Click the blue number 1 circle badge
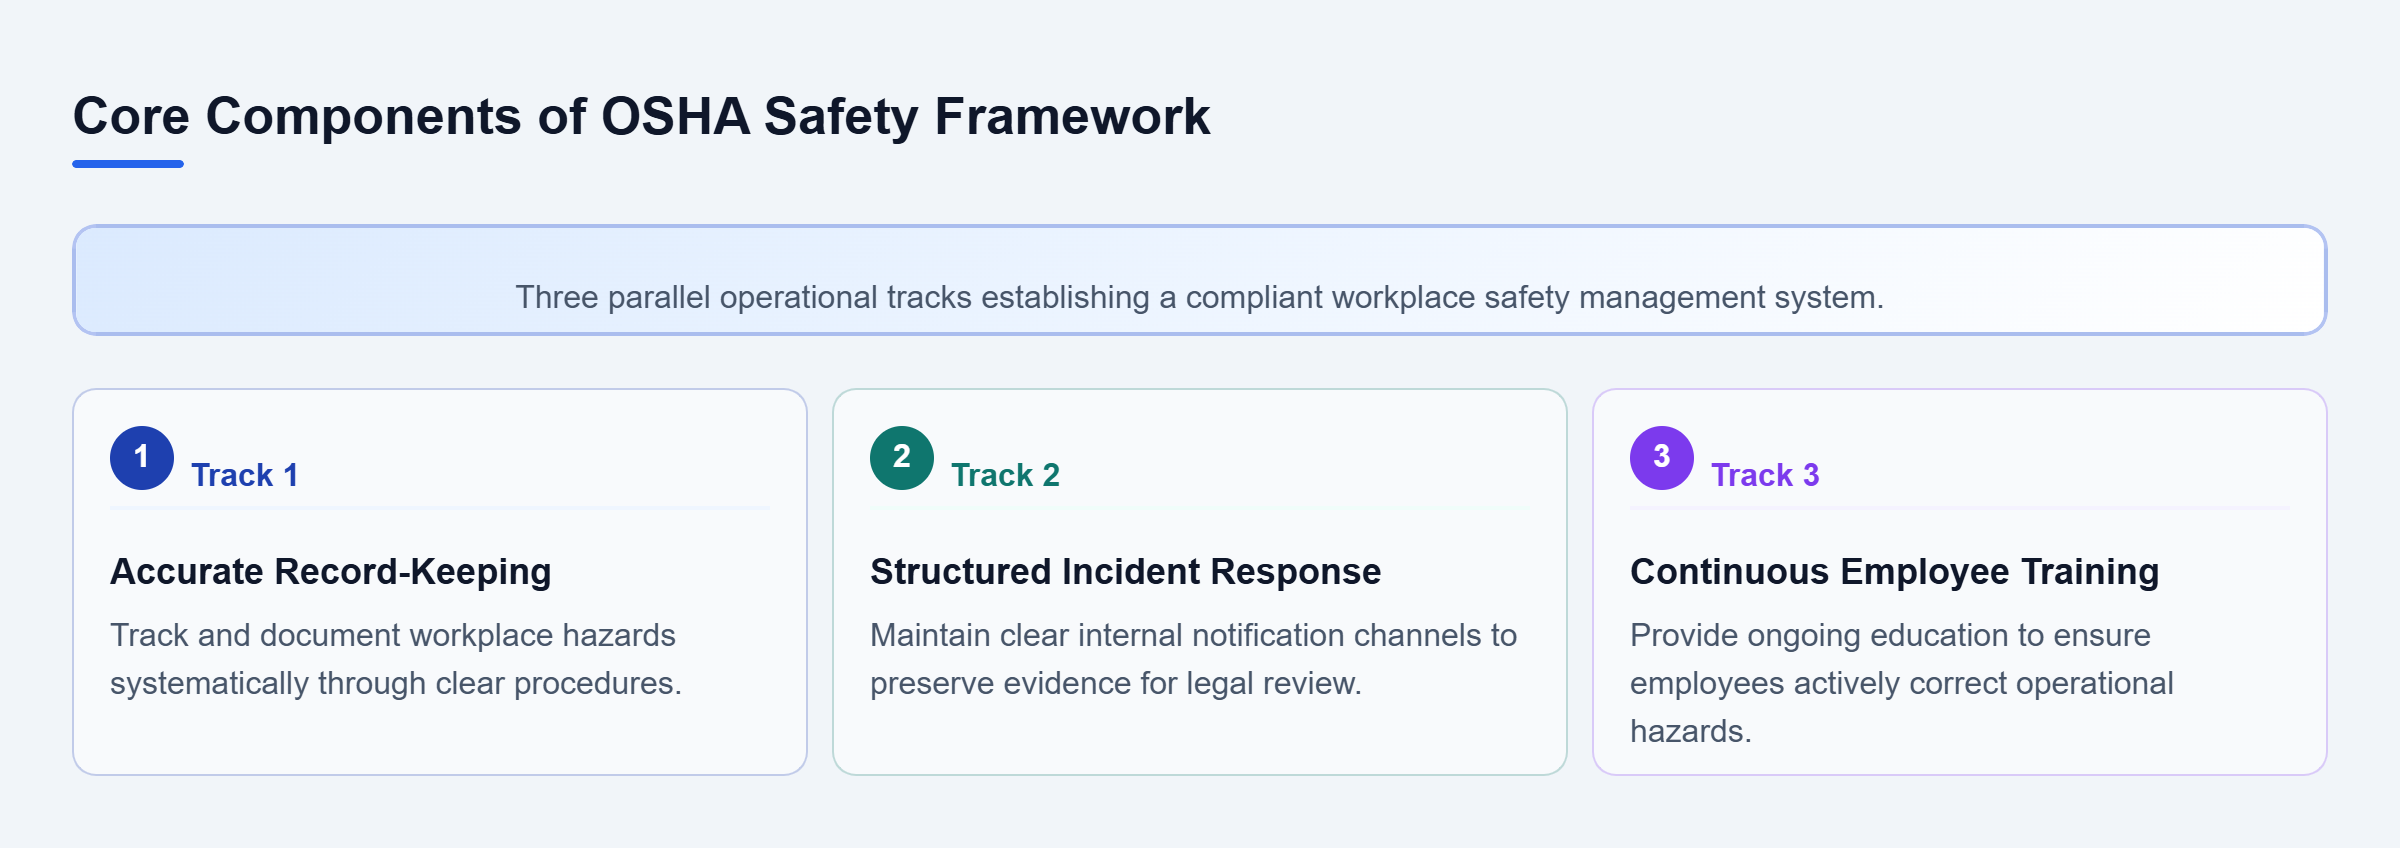The image size is (2400, 848). coord(142,458)
